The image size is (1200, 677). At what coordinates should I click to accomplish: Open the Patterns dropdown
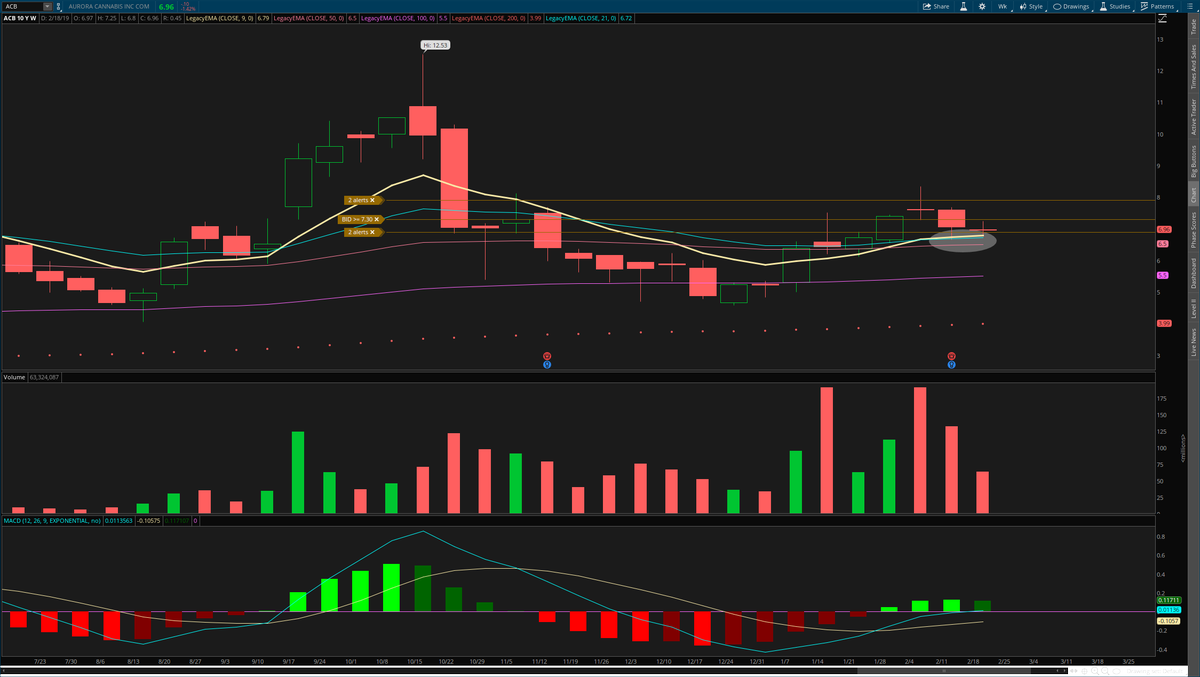click(x=1157, y=6)
